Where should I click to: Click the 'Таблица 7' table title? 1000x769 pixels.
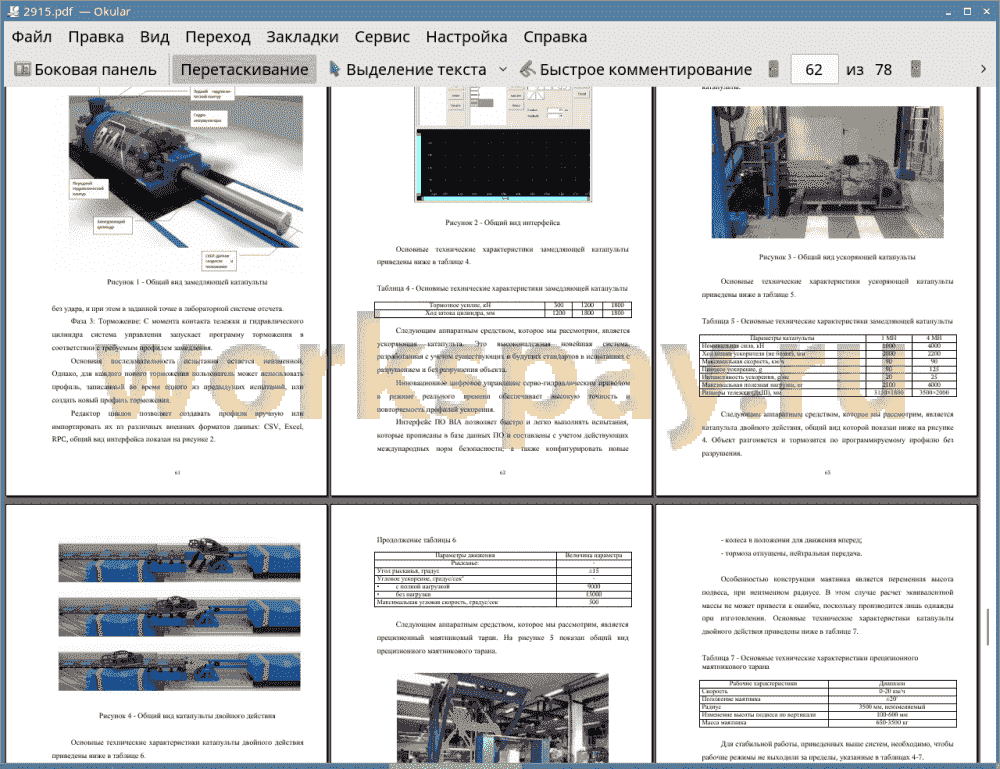(810, 662)
